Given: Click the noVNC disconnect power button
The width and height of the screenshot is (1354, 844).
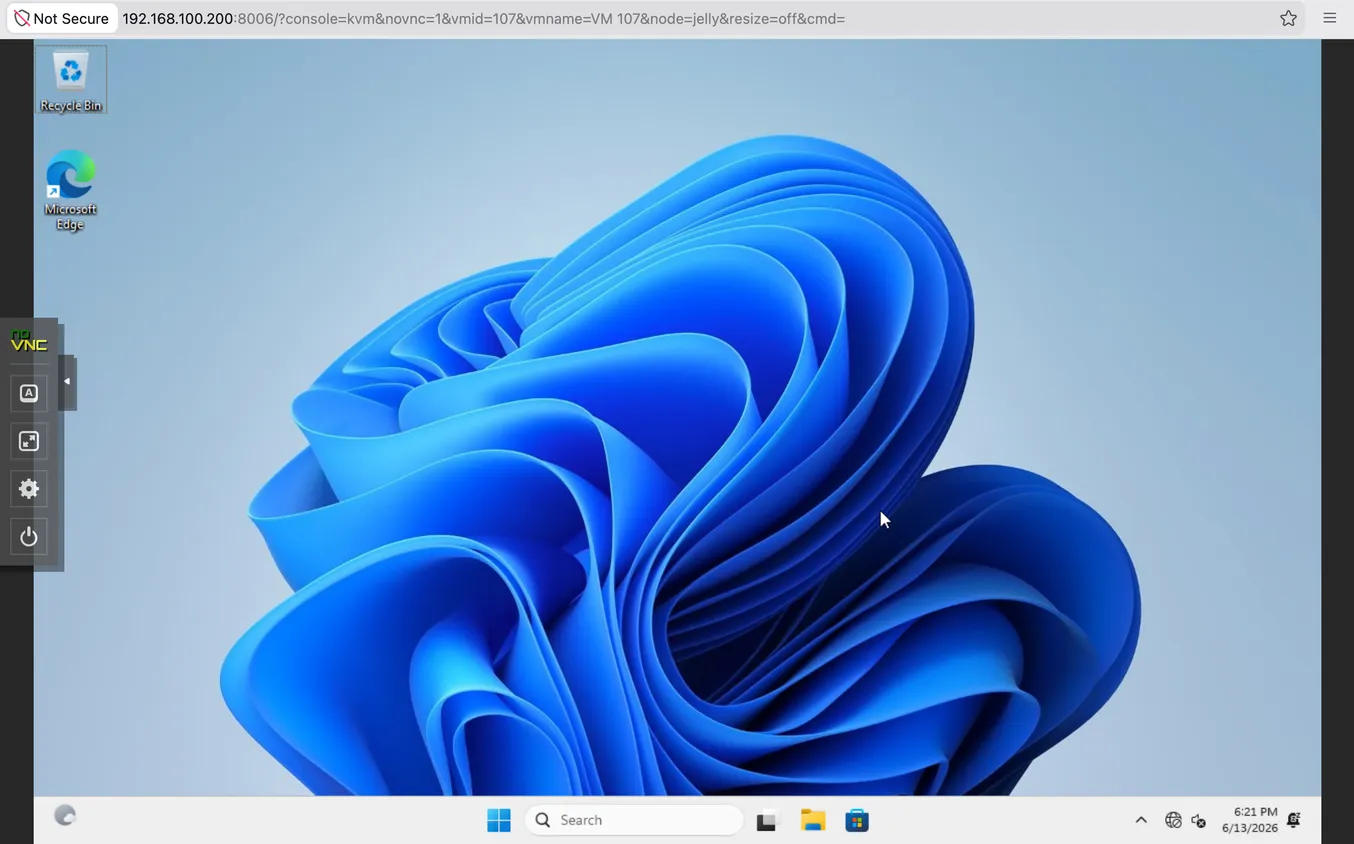Looking at the screenshot, I should point(29,537).
